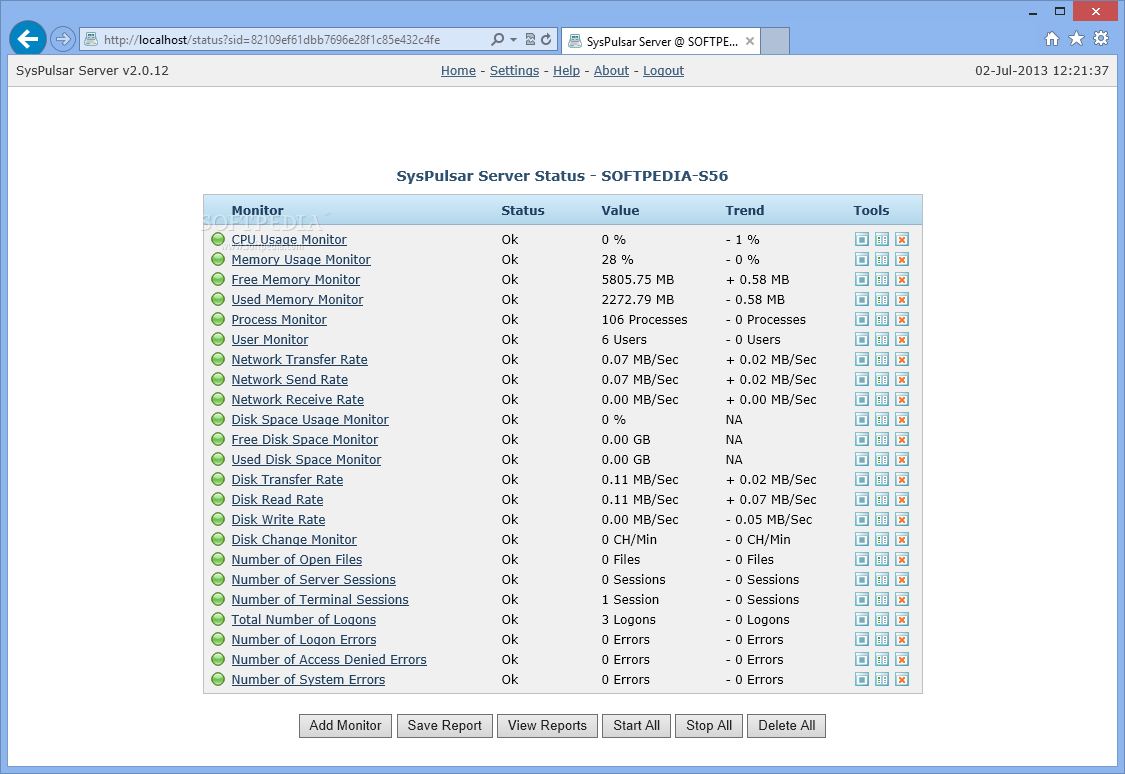
Task: Click the green status indicator for CPU Usage Monitor
Action: 218,240
